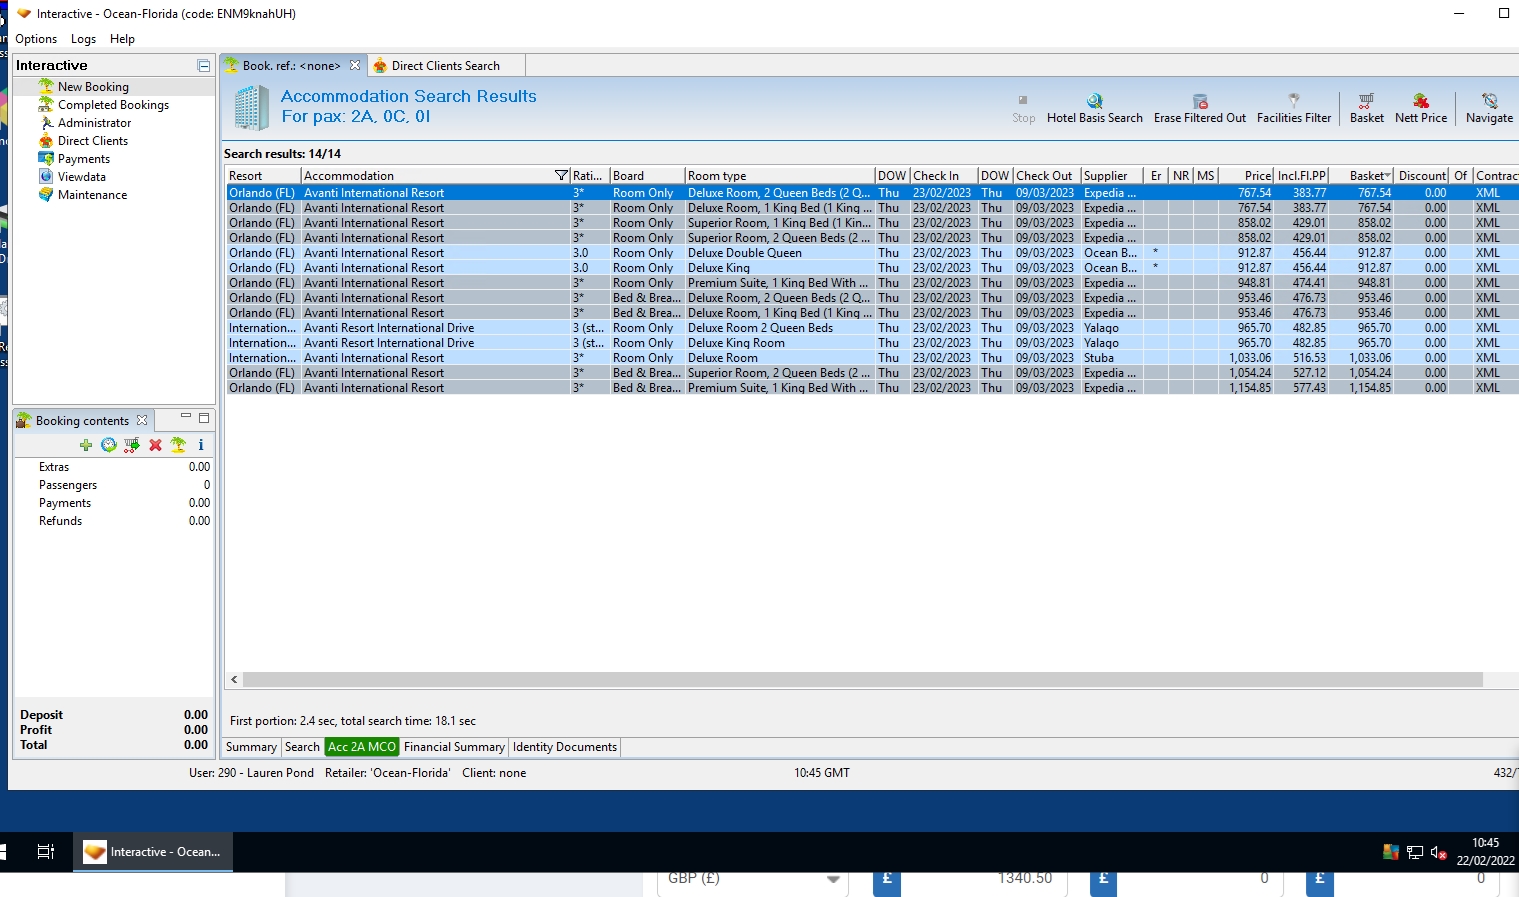Switch to the Direct Clients Search tab
1519x897 pixels.
pyautogui.click(x=446, y=66)
